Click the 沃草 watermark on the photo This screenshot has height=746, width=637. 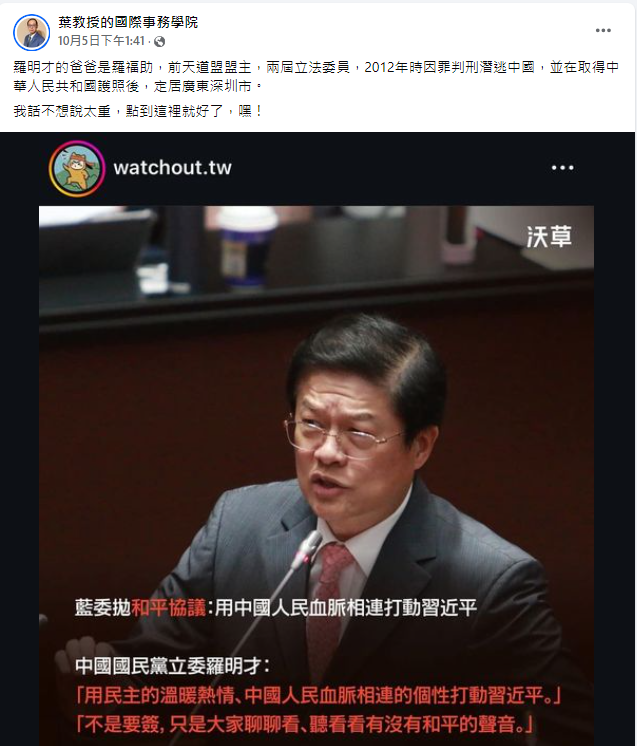tap(549, 236)
